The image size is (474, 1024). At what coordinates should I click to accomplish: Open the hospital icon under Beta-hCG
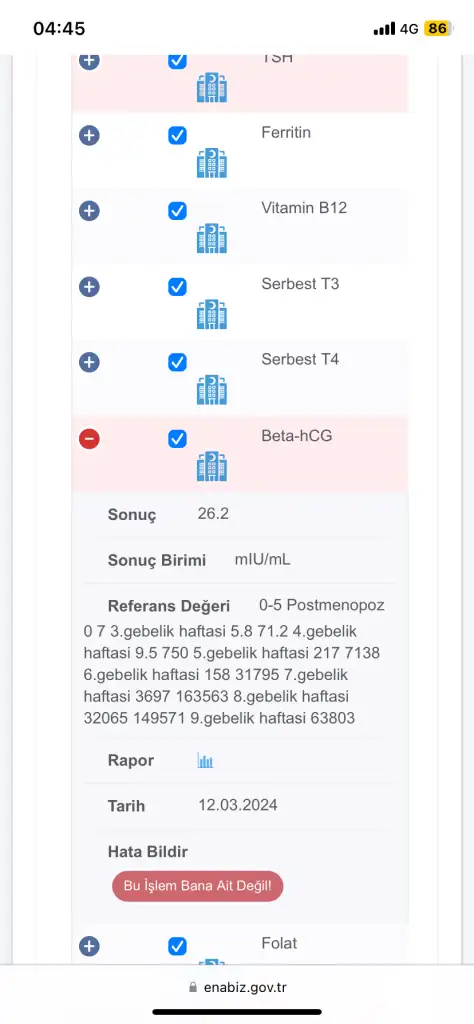tap(212, 466)
